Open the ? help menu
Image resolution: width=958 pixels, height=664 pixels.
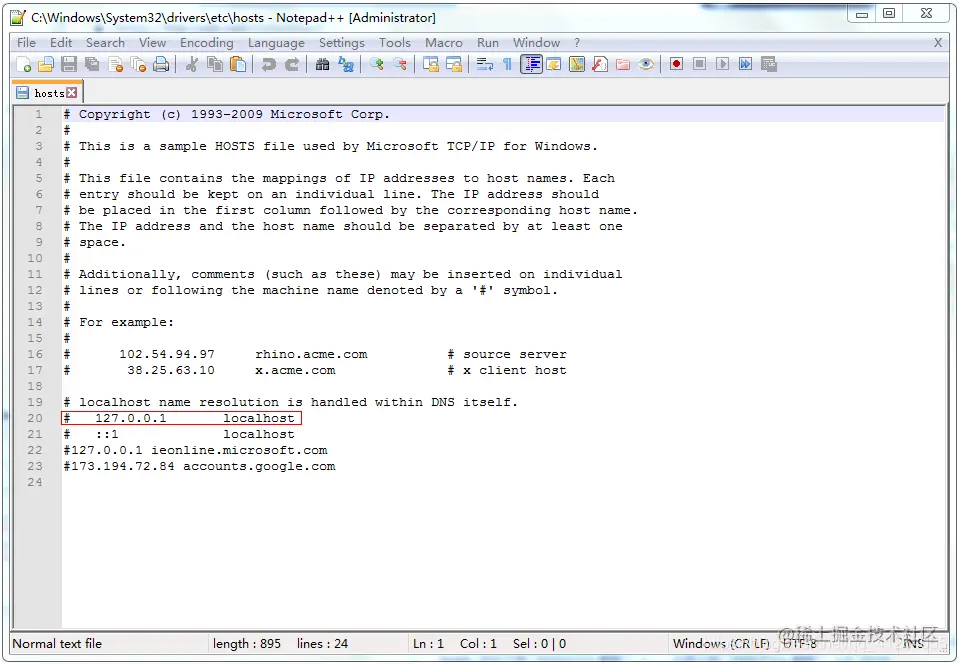click(x=577, y=43)
